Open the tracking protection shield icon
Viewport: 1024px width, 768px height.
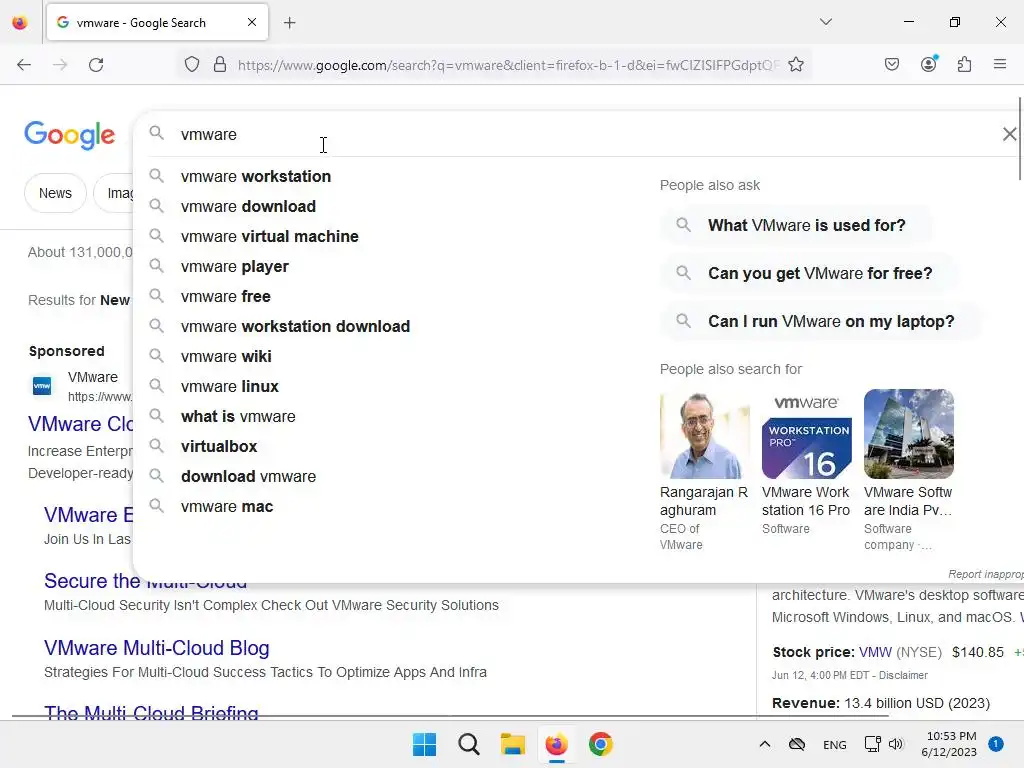[191, 65]
